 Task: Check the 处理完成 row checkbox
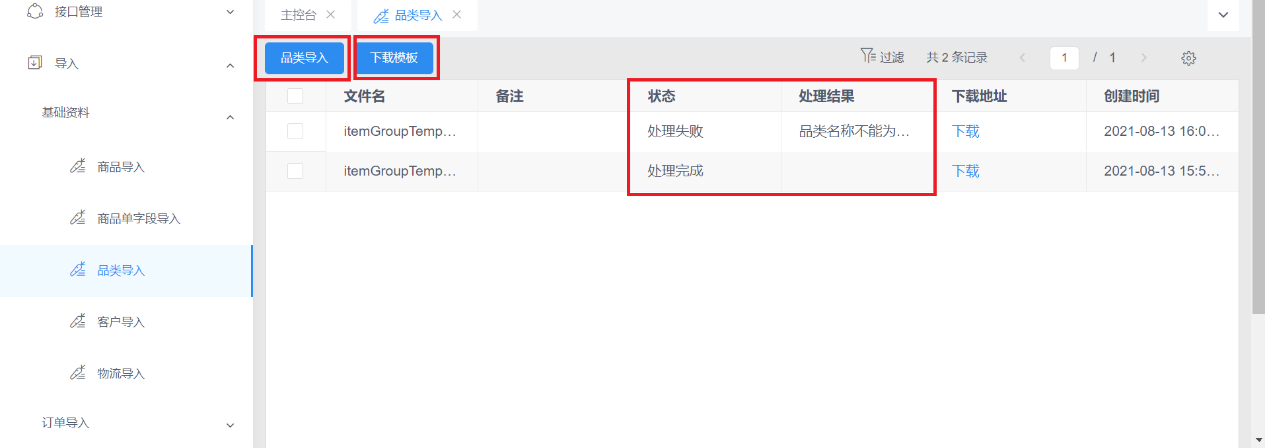(x=295, y=171)
